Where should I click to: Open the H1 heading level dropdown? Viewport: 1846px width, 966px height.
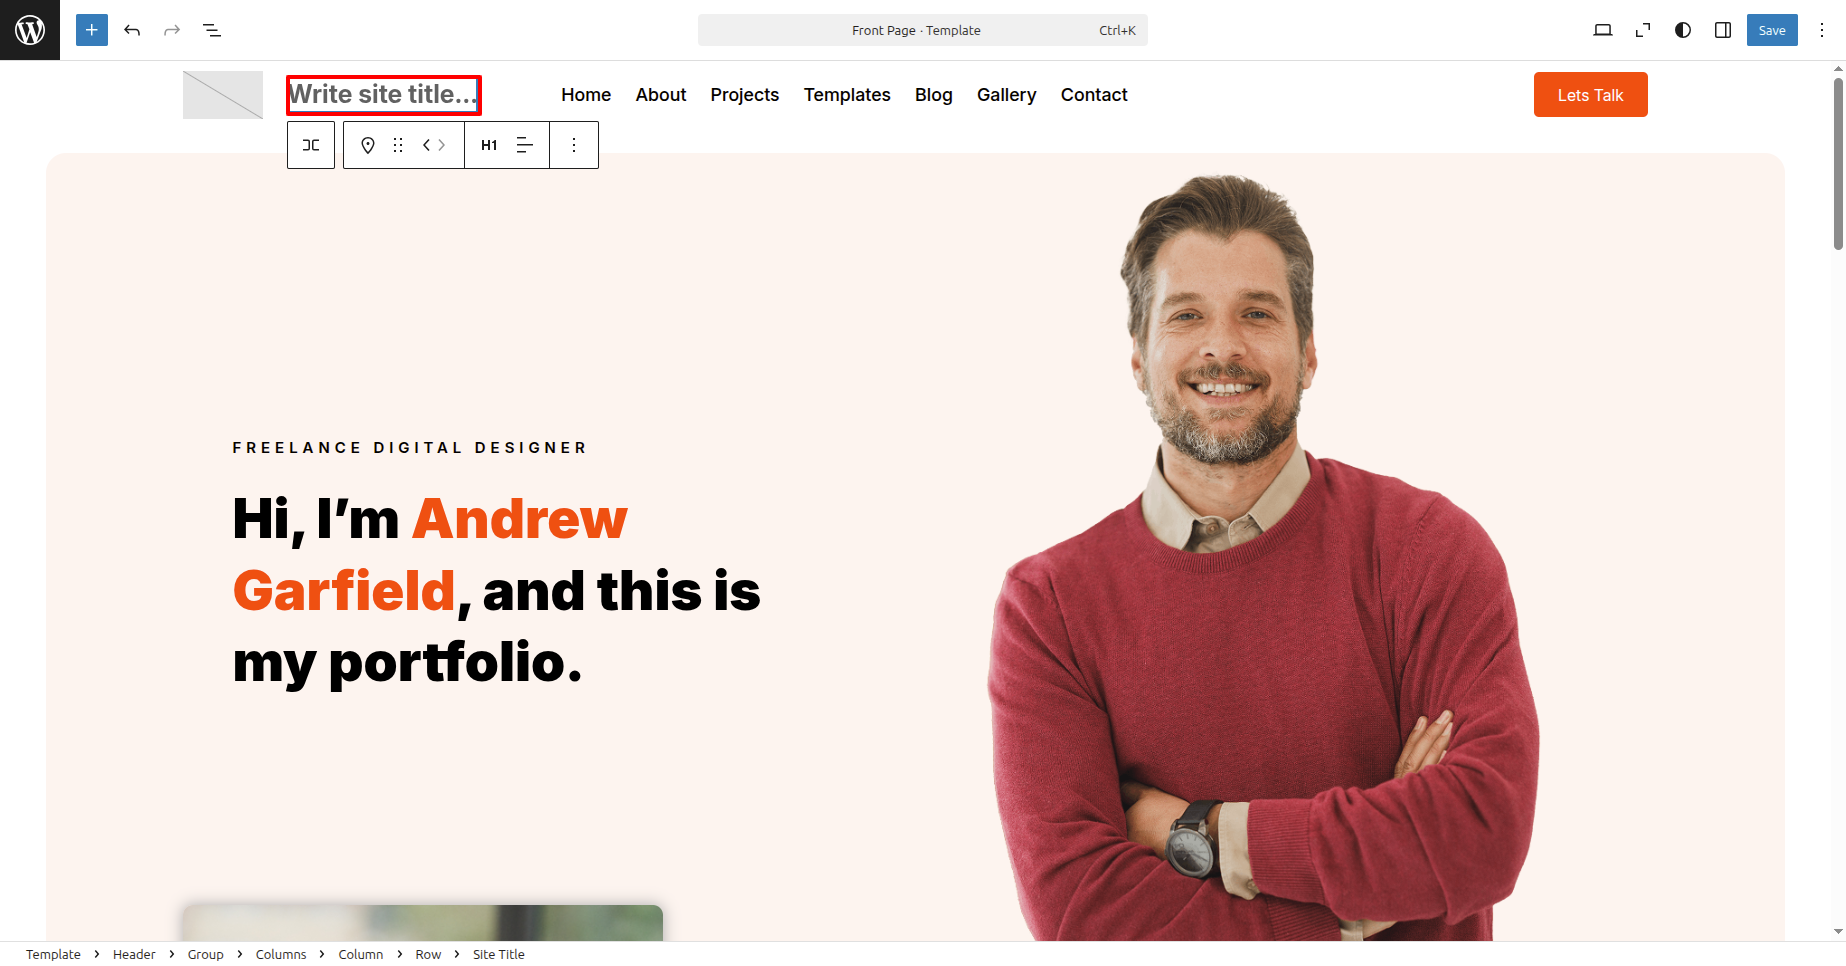(489, 145)
